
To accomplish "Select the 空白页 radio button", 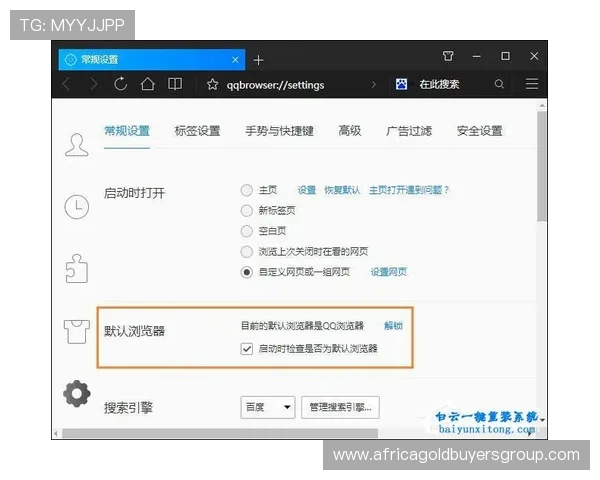I will tap(246, 231).
